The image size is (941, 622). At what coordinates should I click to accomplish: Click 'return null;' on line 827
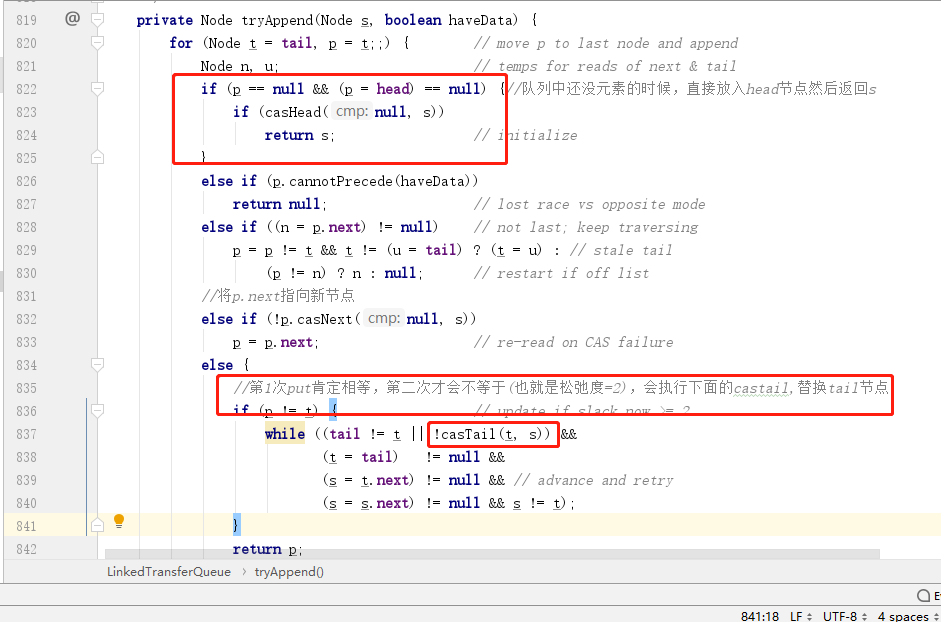(x=280, y=204)
